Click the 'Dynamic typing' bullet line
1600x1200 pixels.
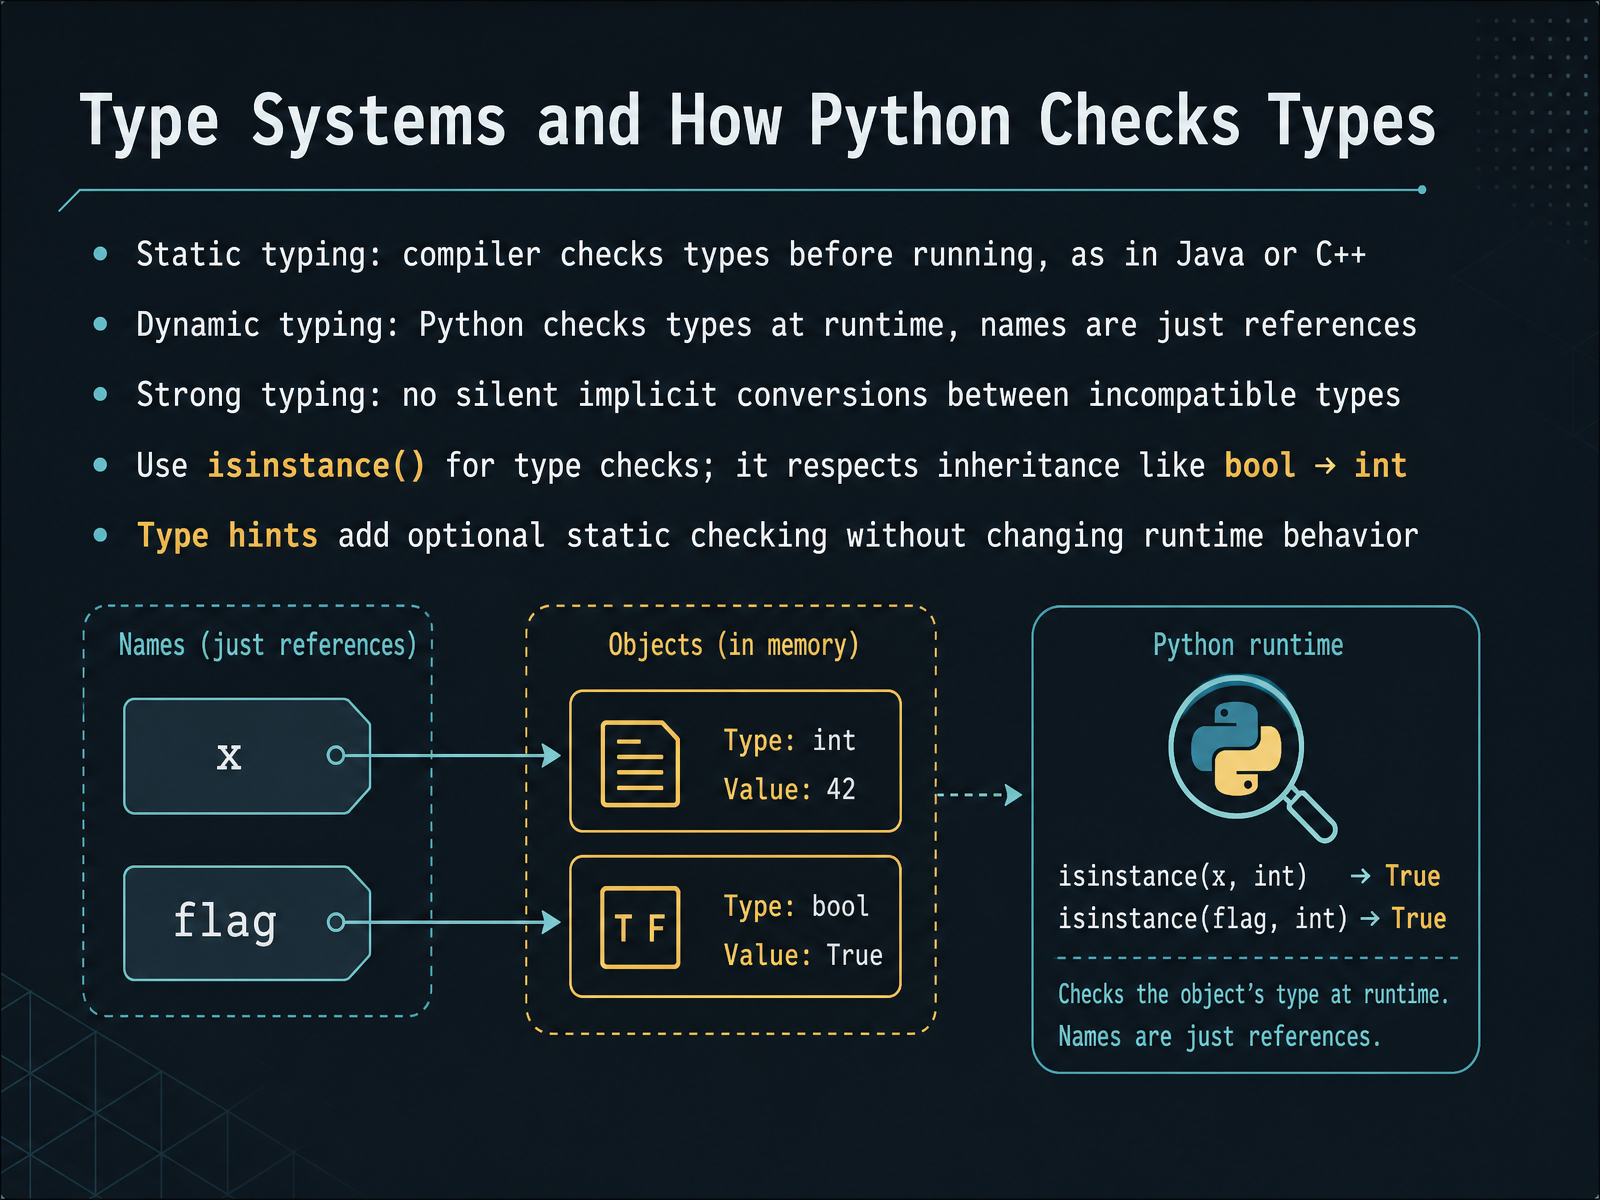(x=776, y=325)
